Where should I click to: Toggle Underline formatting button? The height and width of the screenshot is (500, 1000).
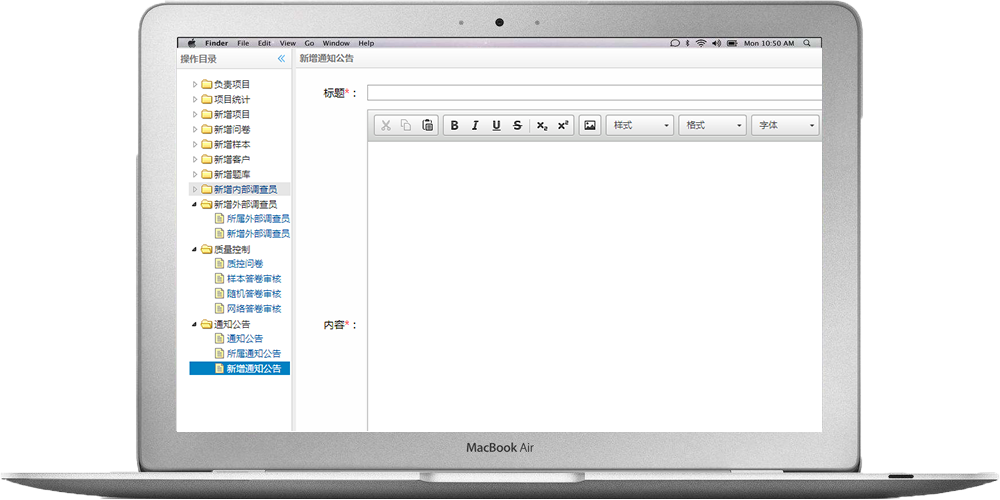click(496, 126)
